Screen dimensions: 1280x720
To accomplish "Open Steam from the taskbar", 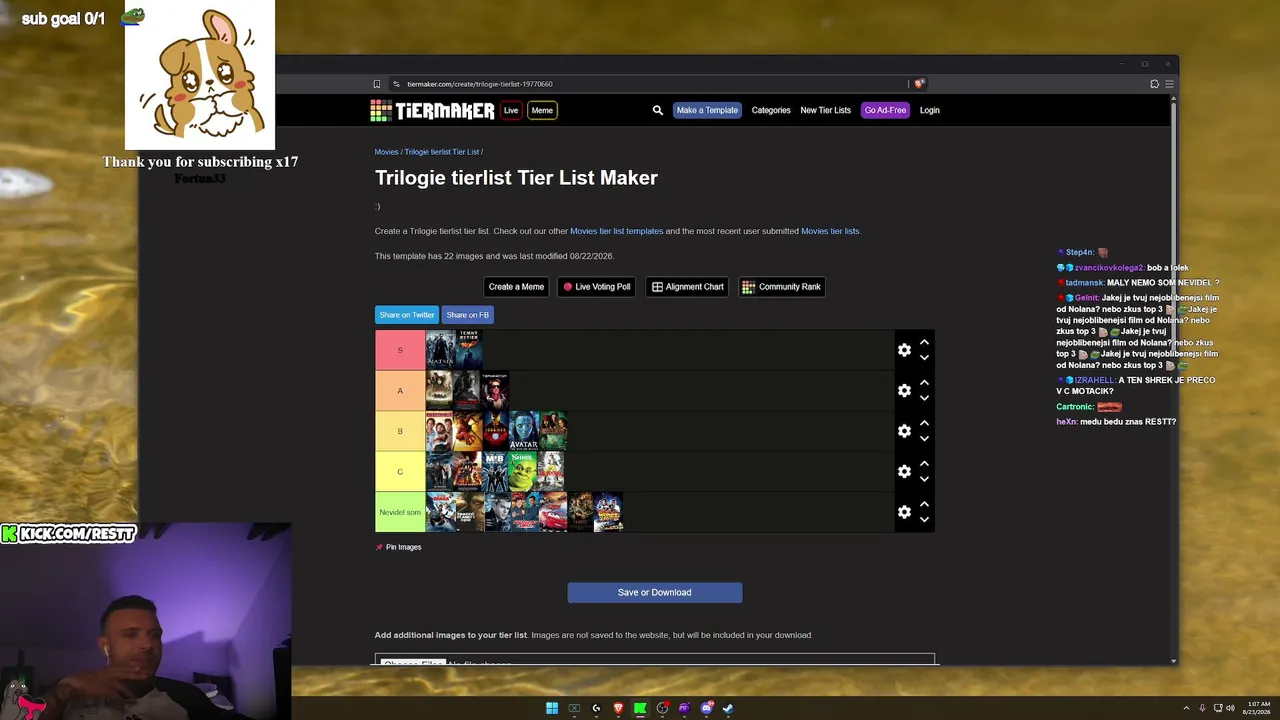I will (x=728, y=708).
